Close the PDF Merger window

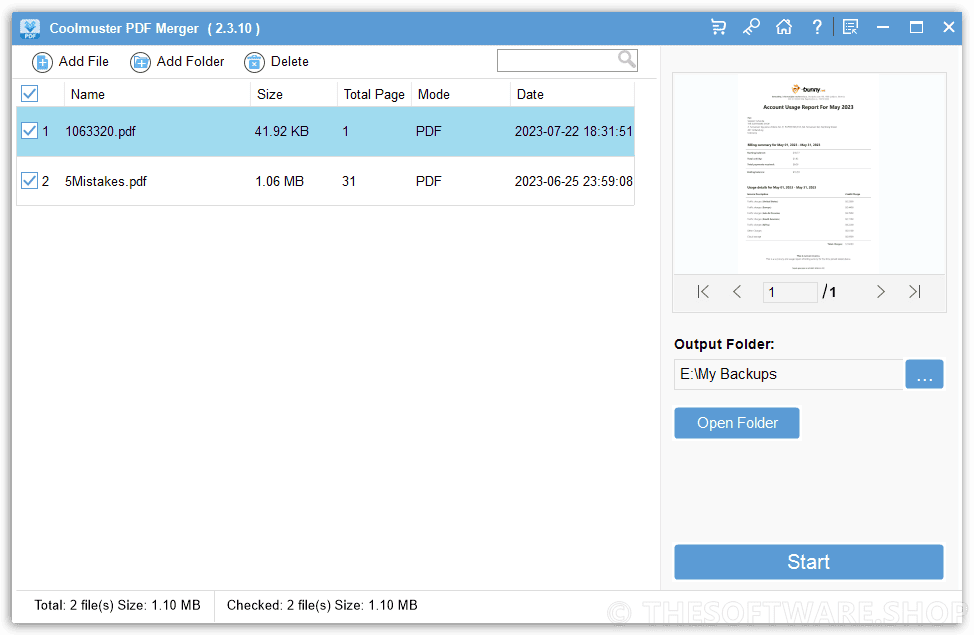[949, 27]
